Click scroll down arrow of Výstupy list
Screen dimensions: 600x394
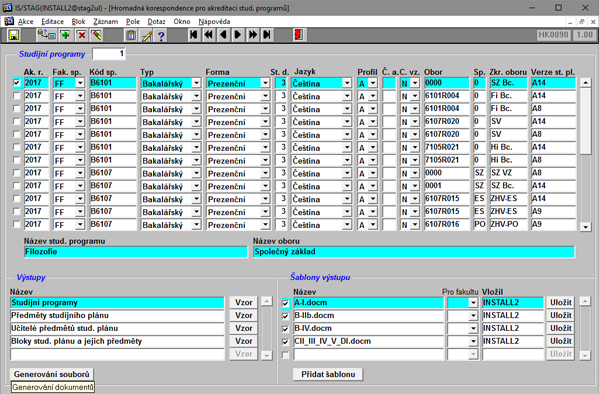[267, 356]
